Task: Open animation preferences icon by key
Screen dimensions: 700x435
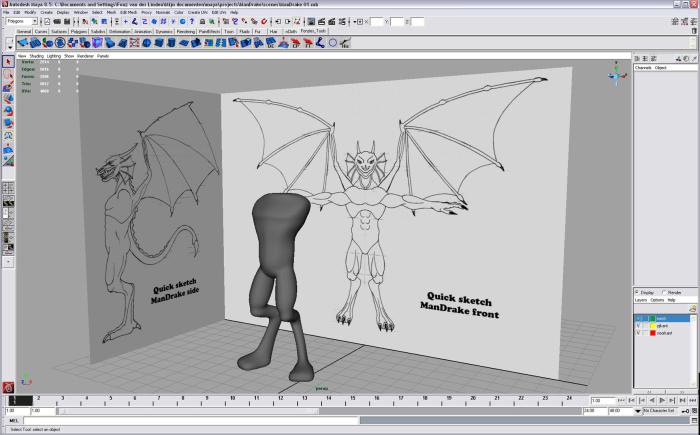Action: (695, 410)
